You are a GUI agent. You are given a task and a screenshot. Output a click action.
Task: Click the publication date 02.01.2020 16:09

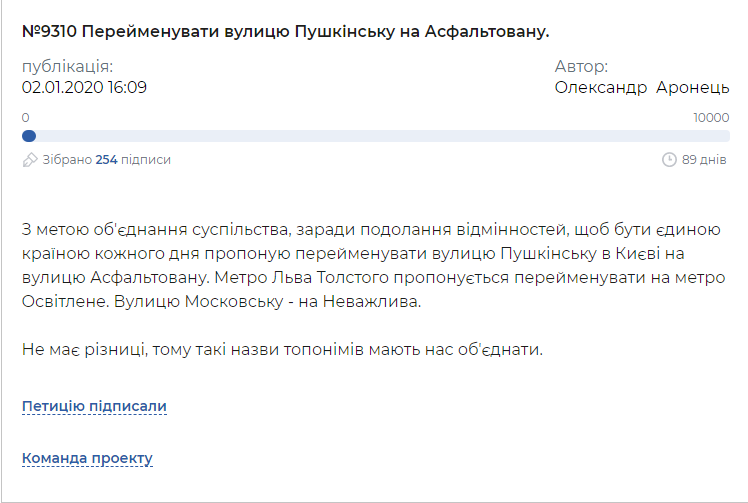(x=84, y=87)
